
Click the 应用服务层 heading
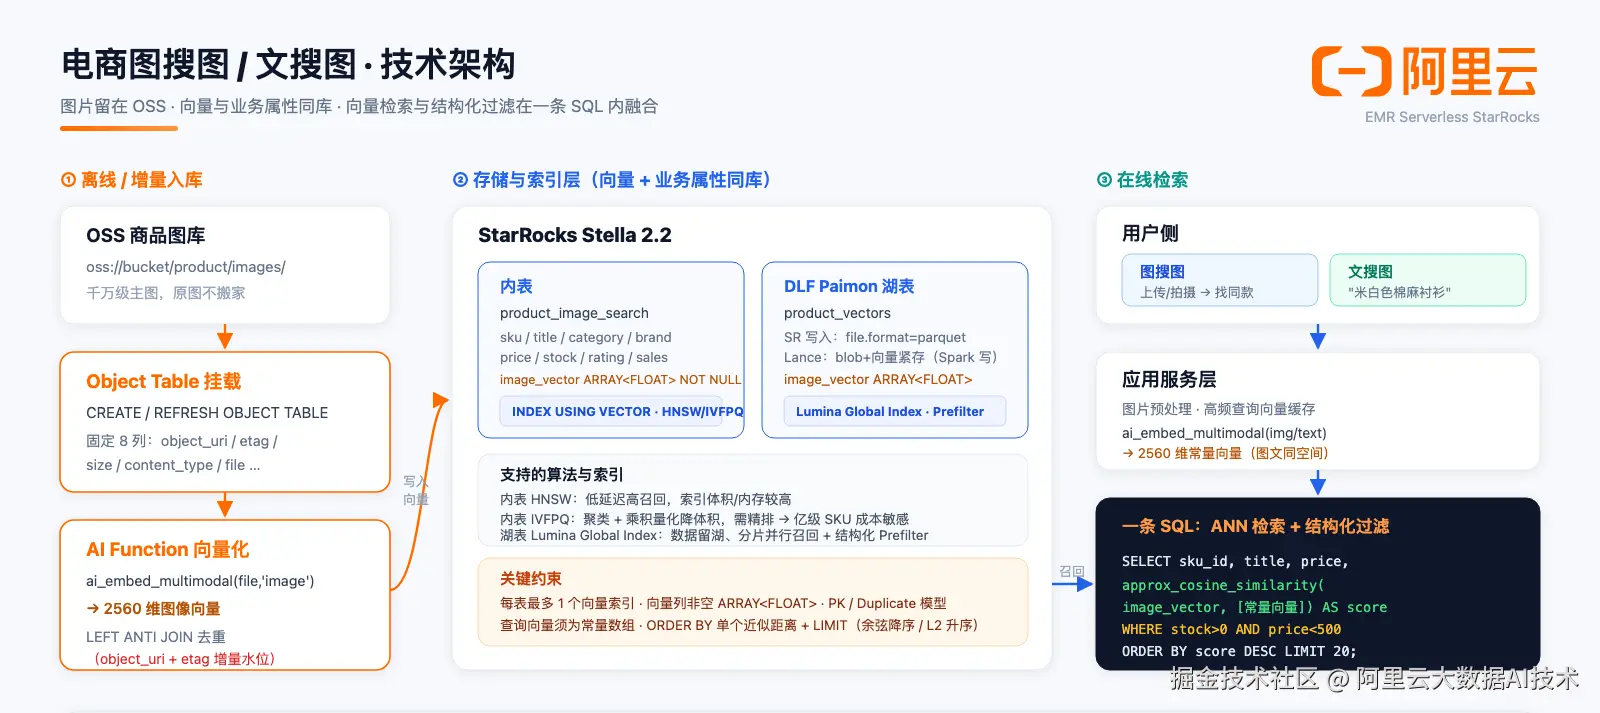tap(1169, 379)
